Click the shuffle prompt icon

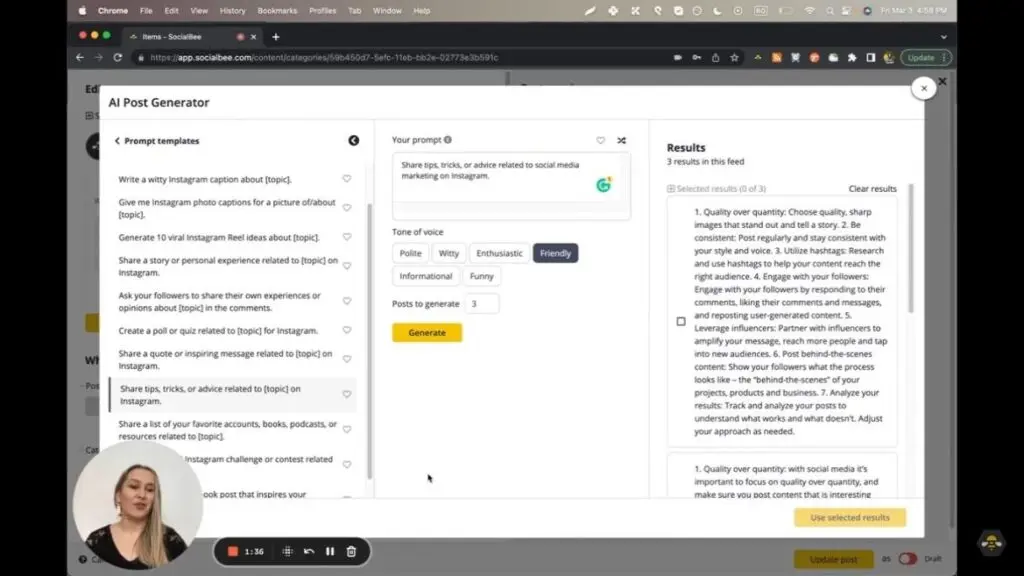621,141
